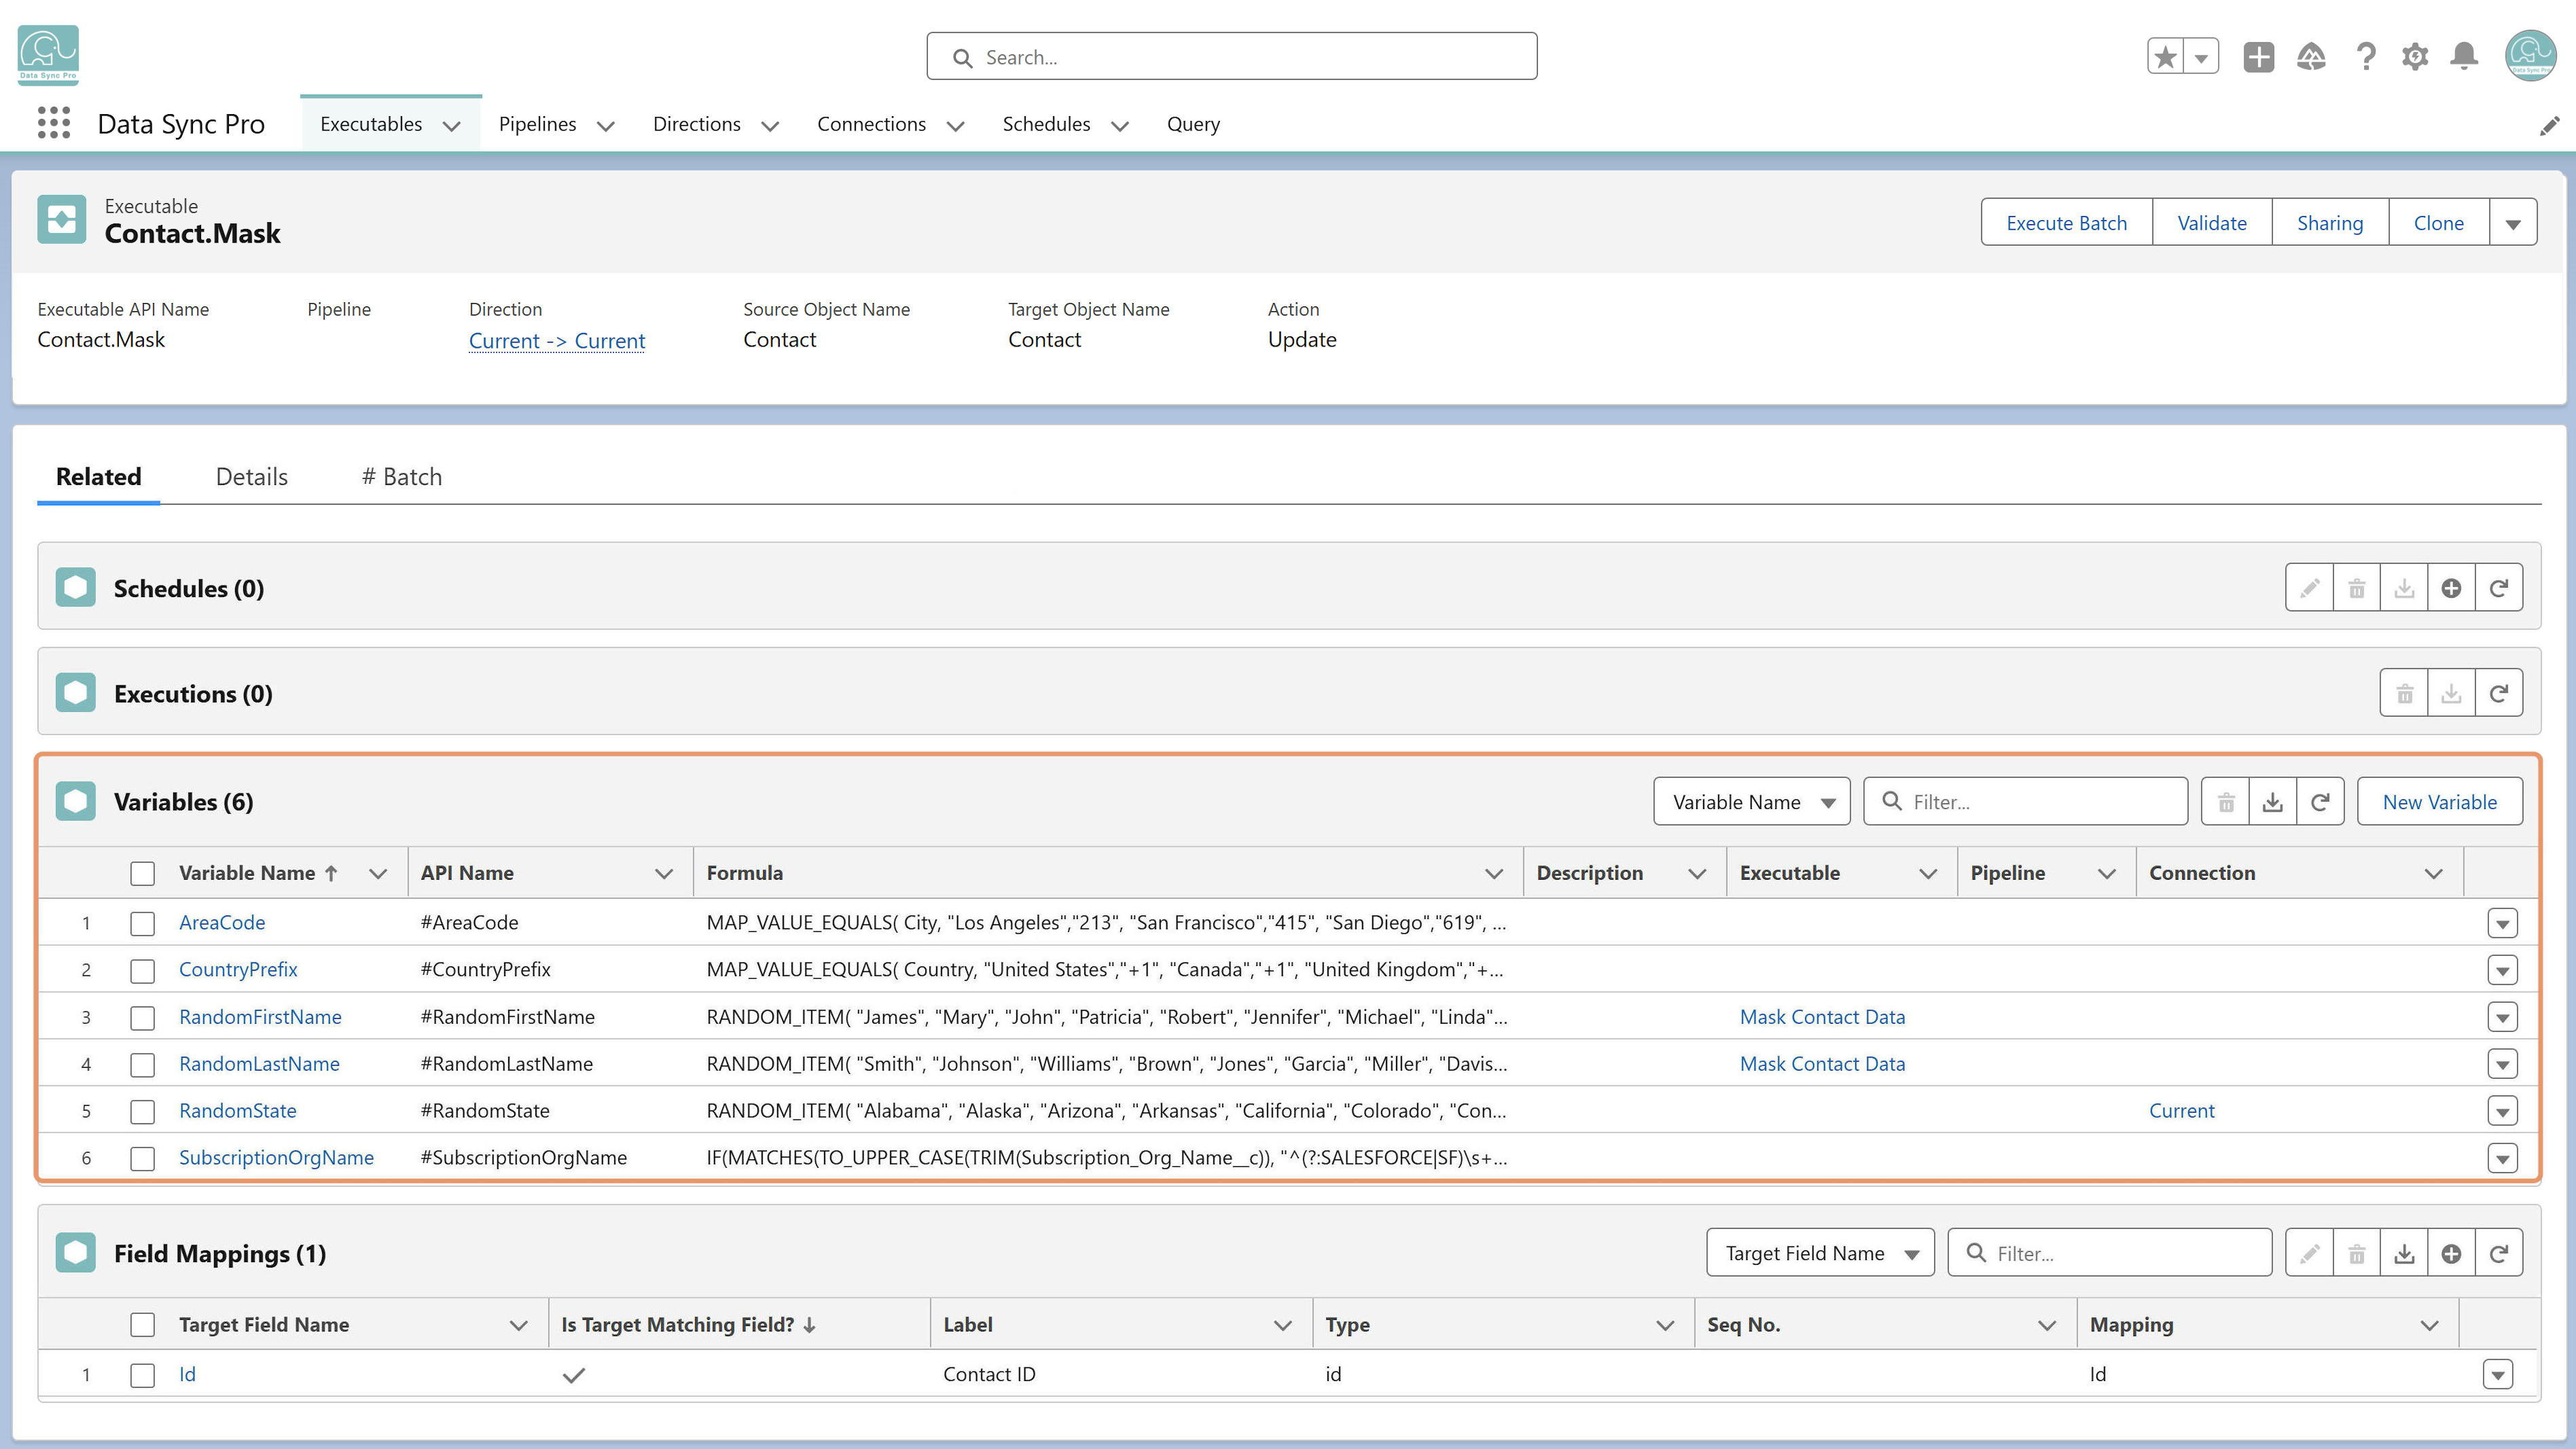Image resolution: width=2576 pixels, height=1449 pixels.
Task: Click the Favorites star icon
Action: (2165, 57)
